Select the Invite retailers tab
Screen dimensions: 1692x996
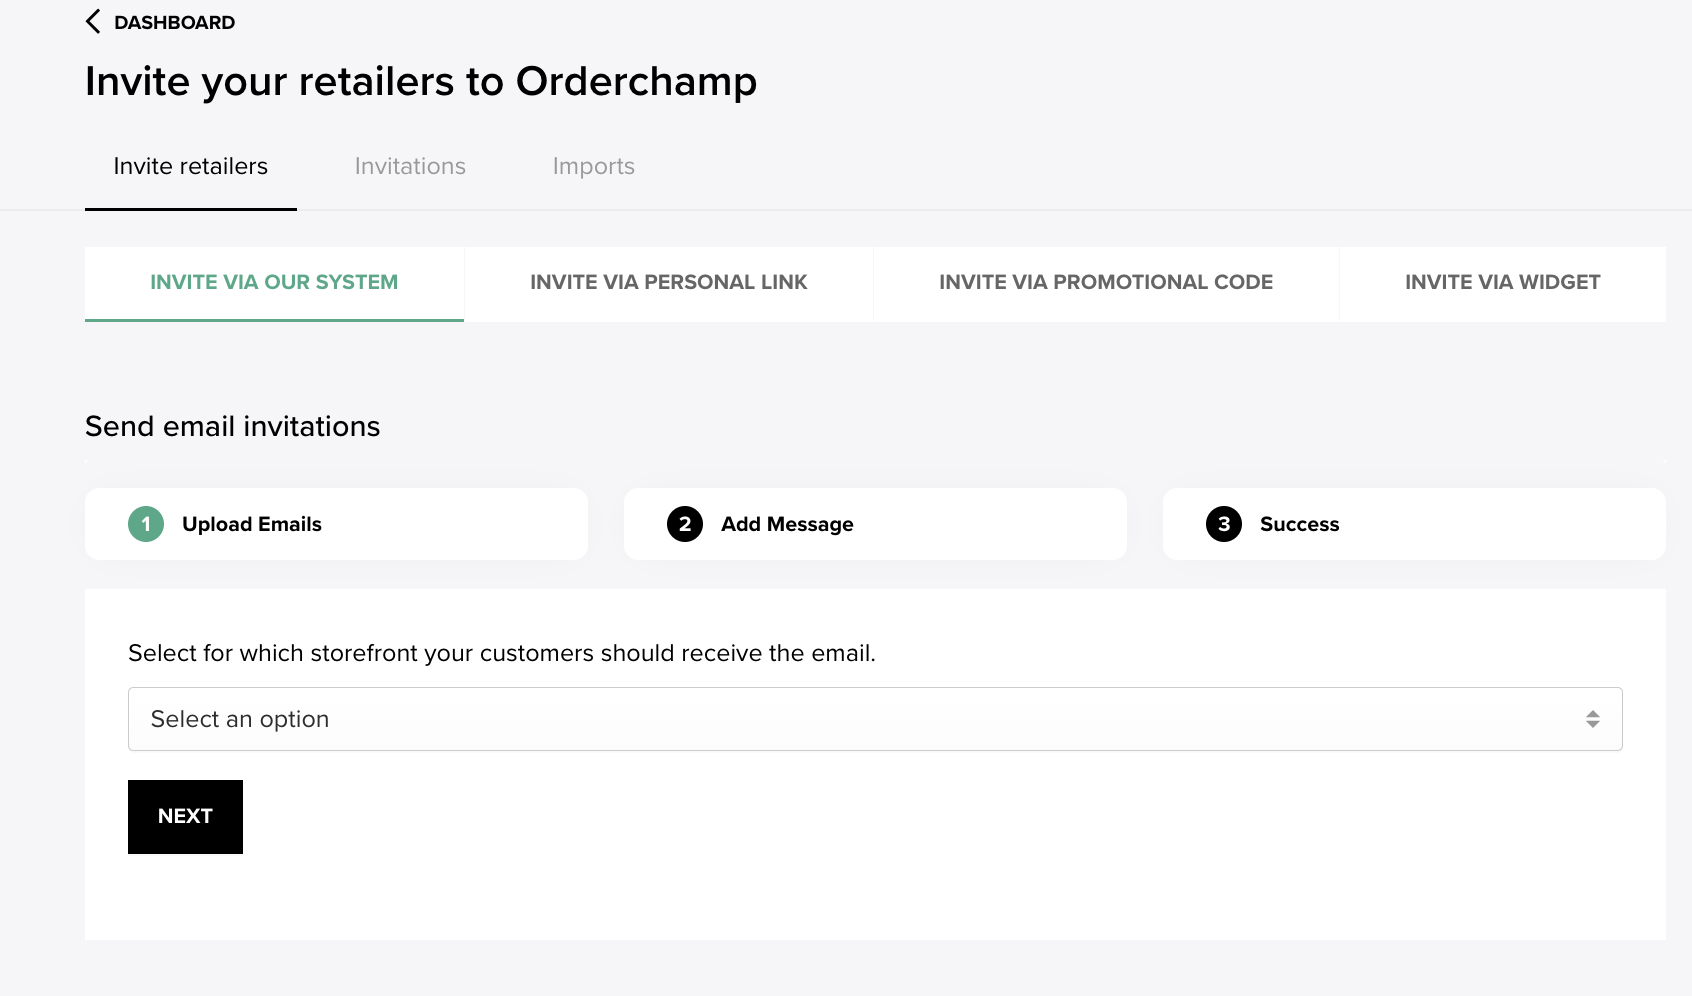[191, 166]
